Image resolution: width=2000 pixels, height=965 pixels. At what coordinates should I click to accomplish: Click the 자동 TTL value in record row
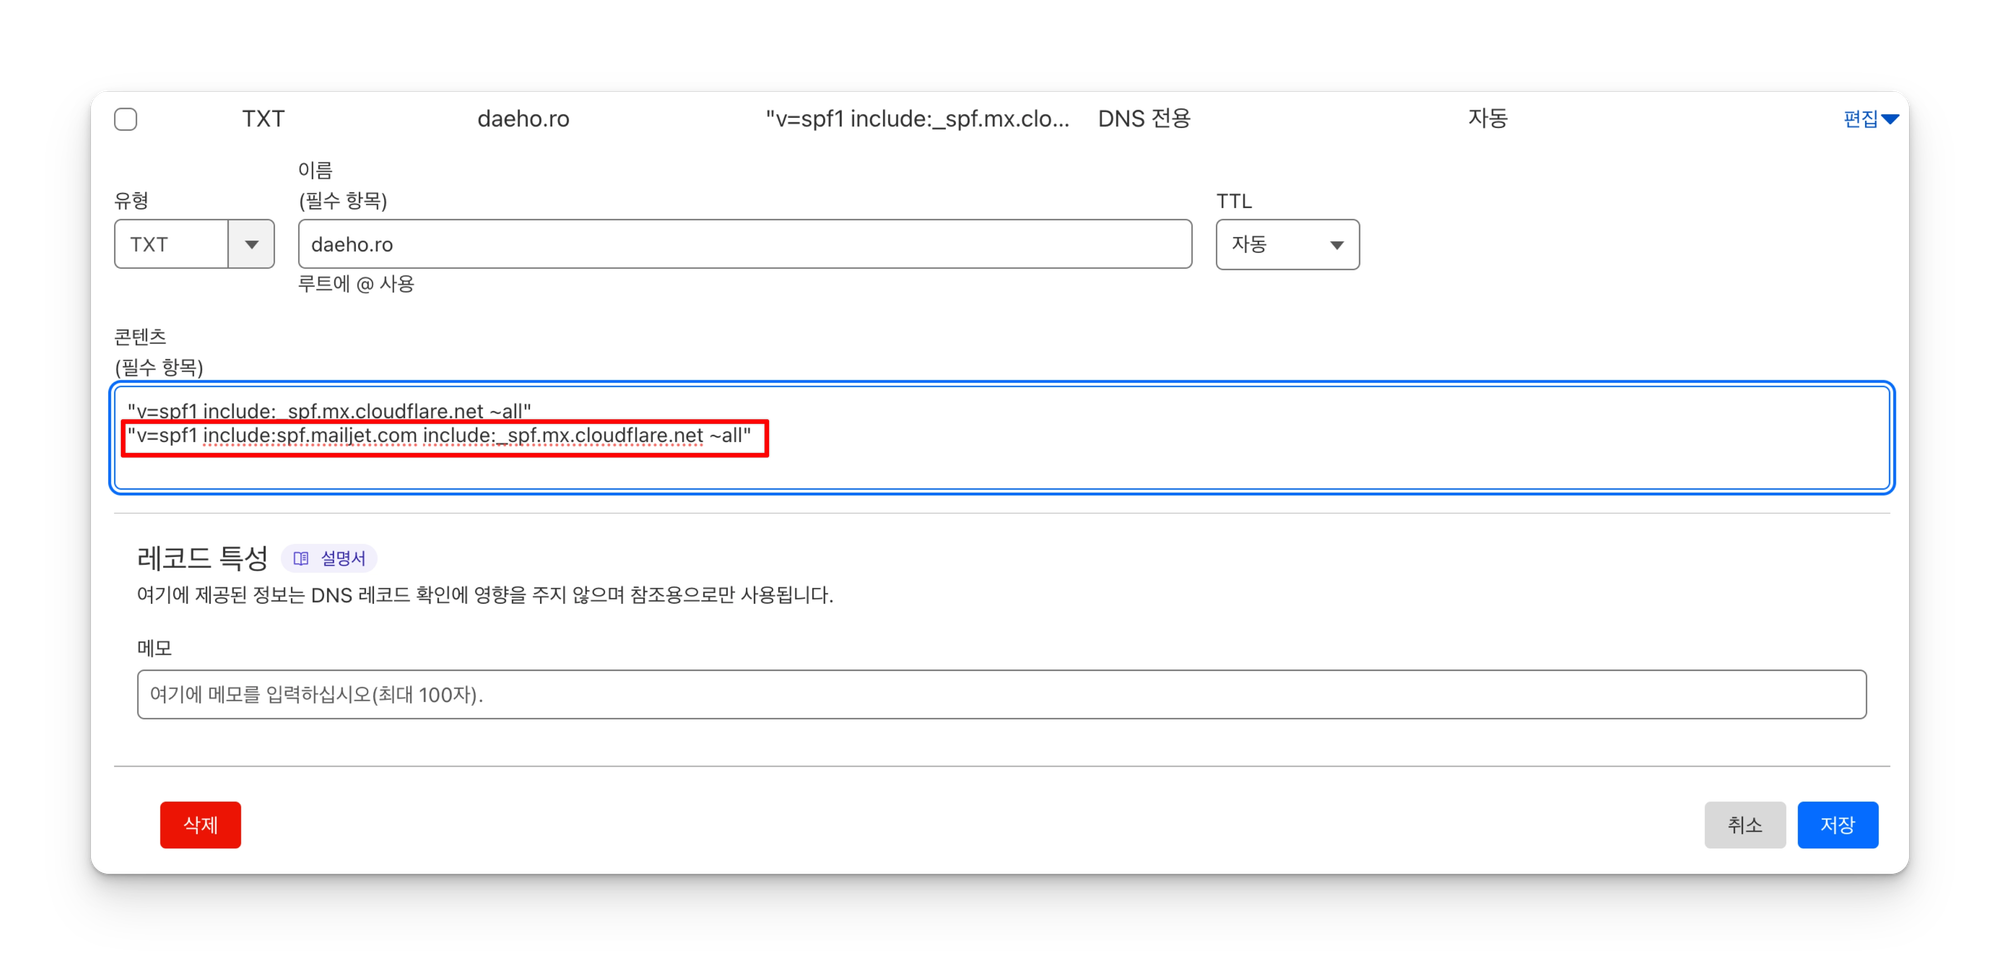[1487, 119]
